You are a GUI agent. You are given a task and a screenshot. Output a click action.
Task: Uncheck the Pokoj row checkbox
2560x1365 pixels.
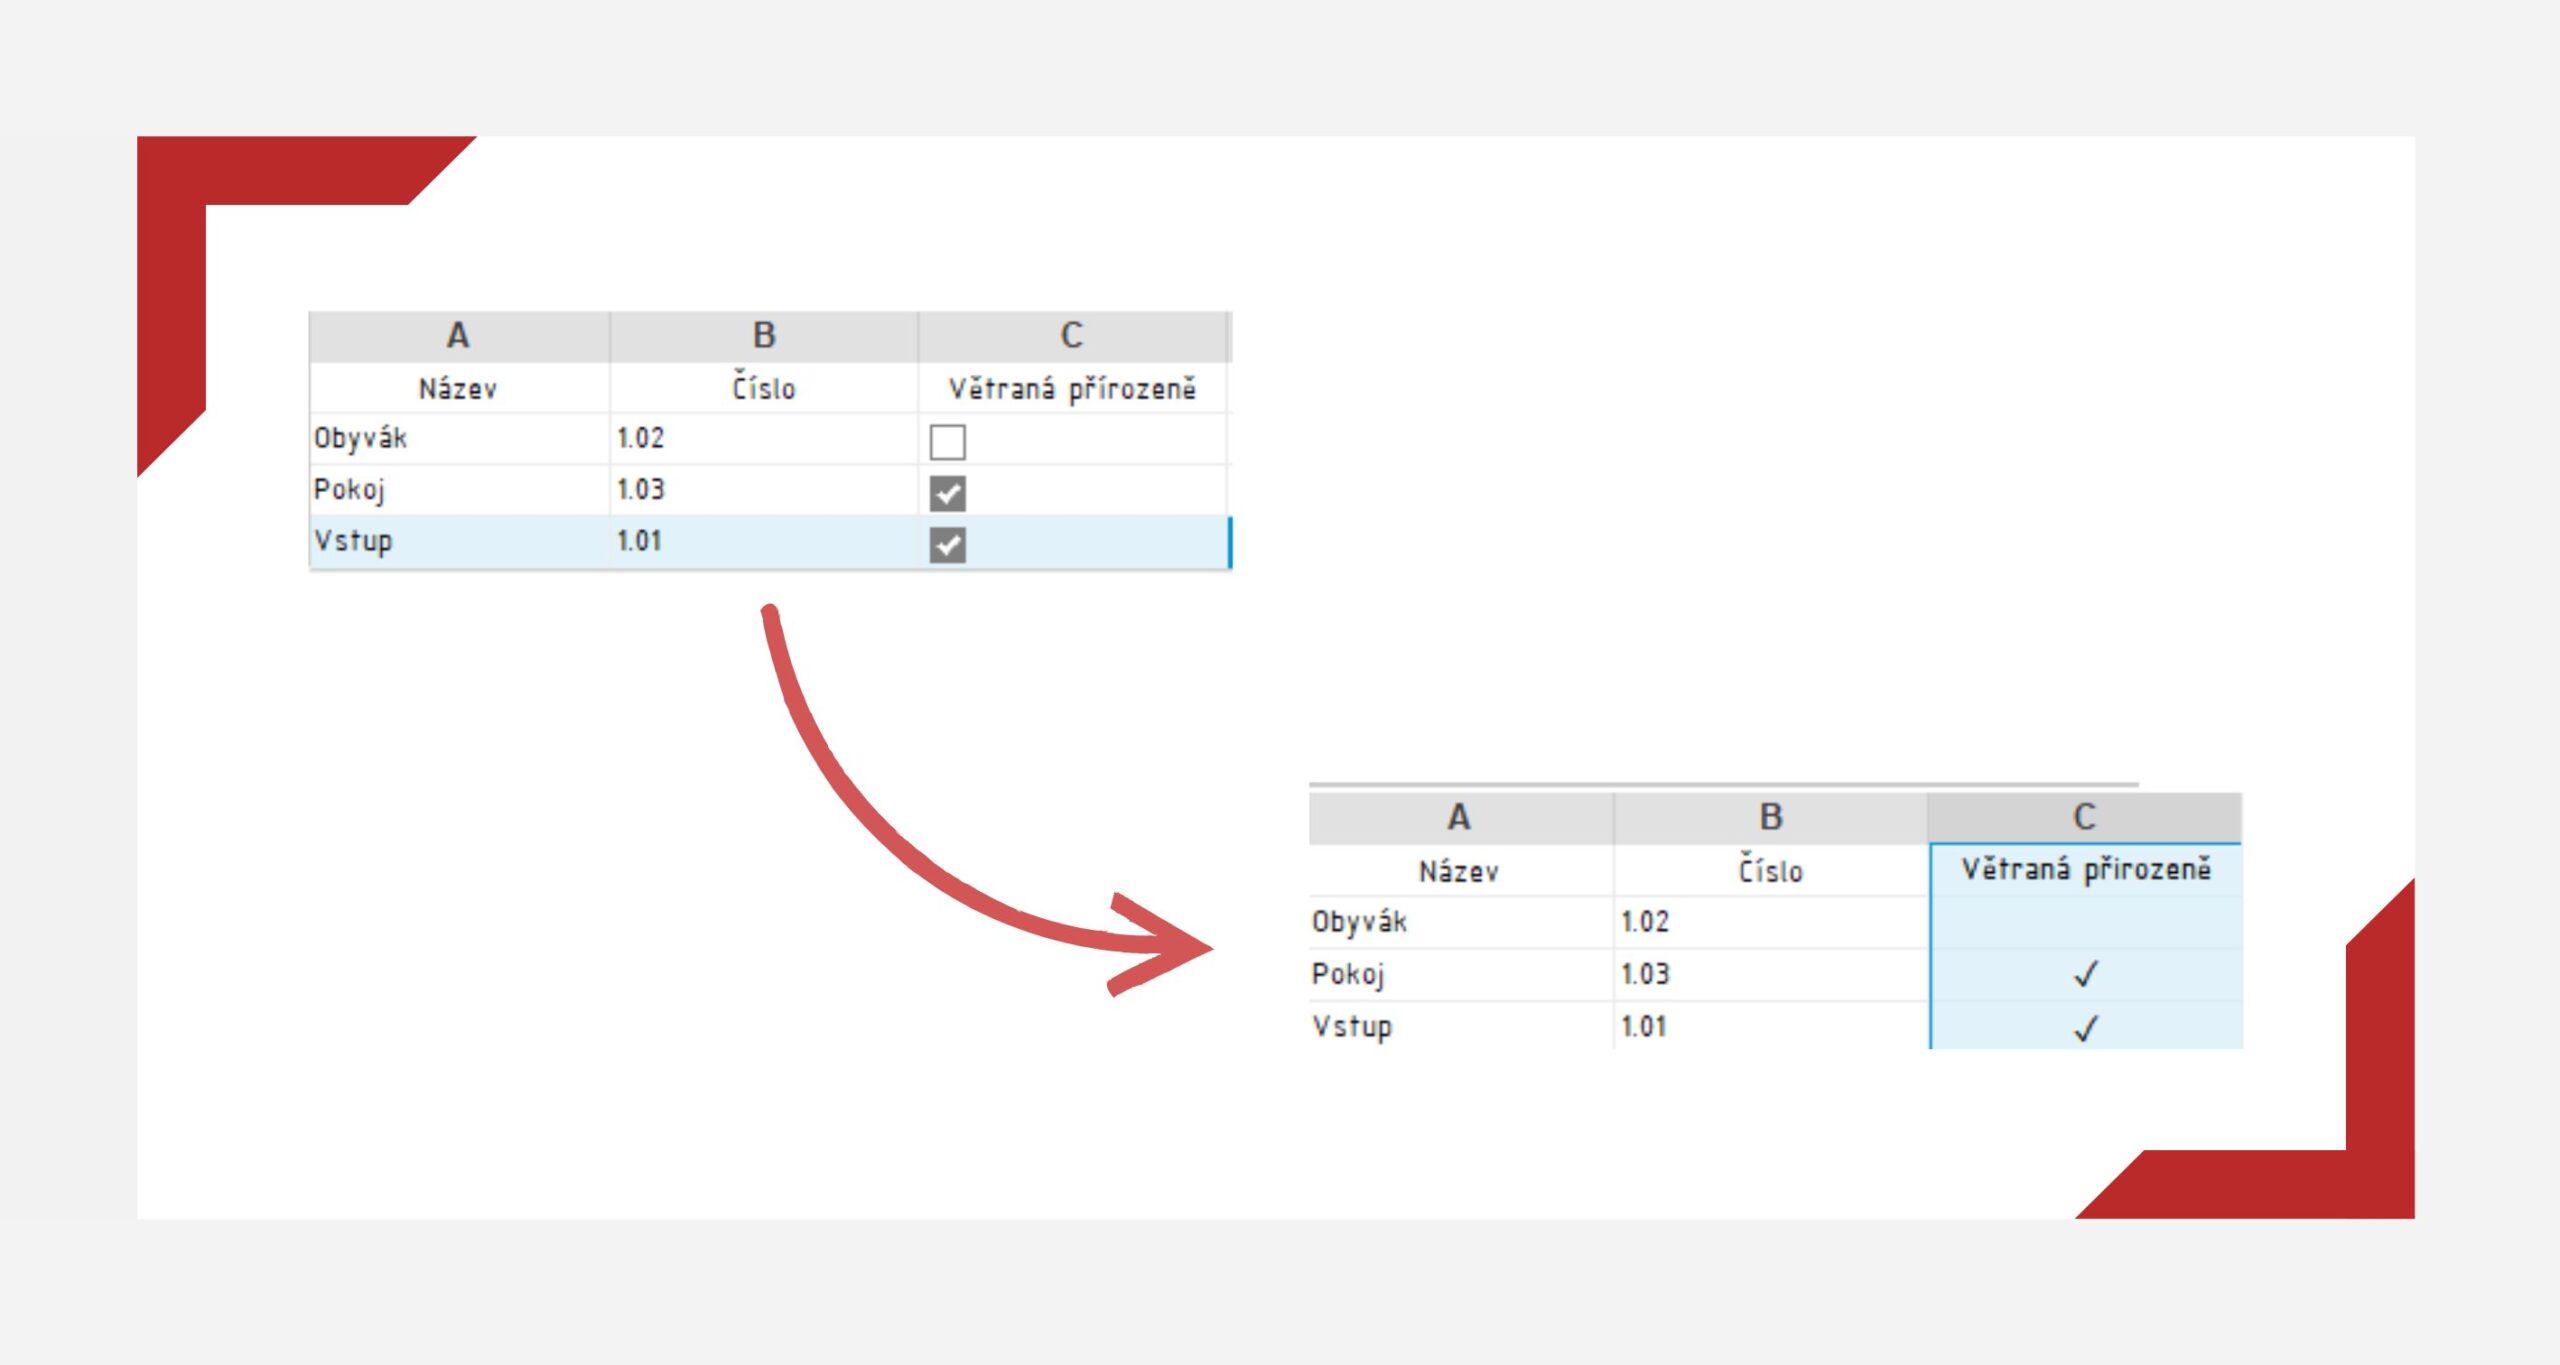[x=947, y=493]
